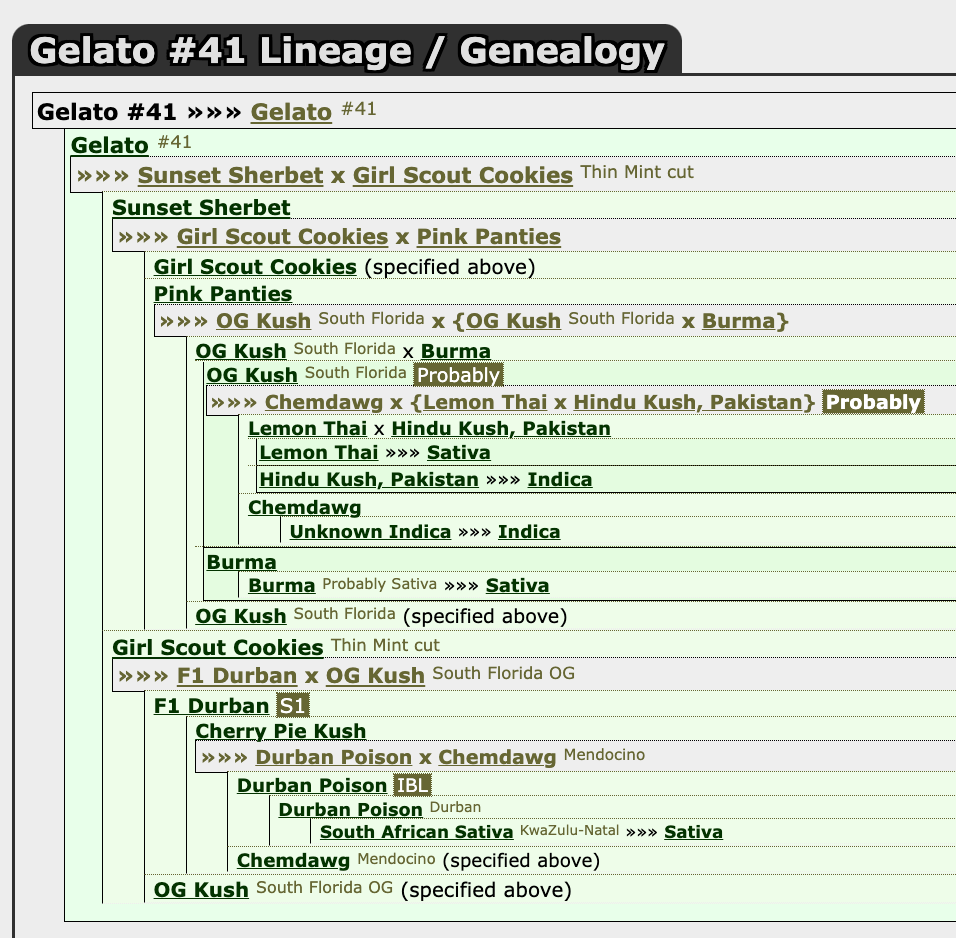Image resolution: width=956 pixels, height=938 pixels.
Task: Click OG Kush South Florida Probably entry
Action: coord(252,375)
